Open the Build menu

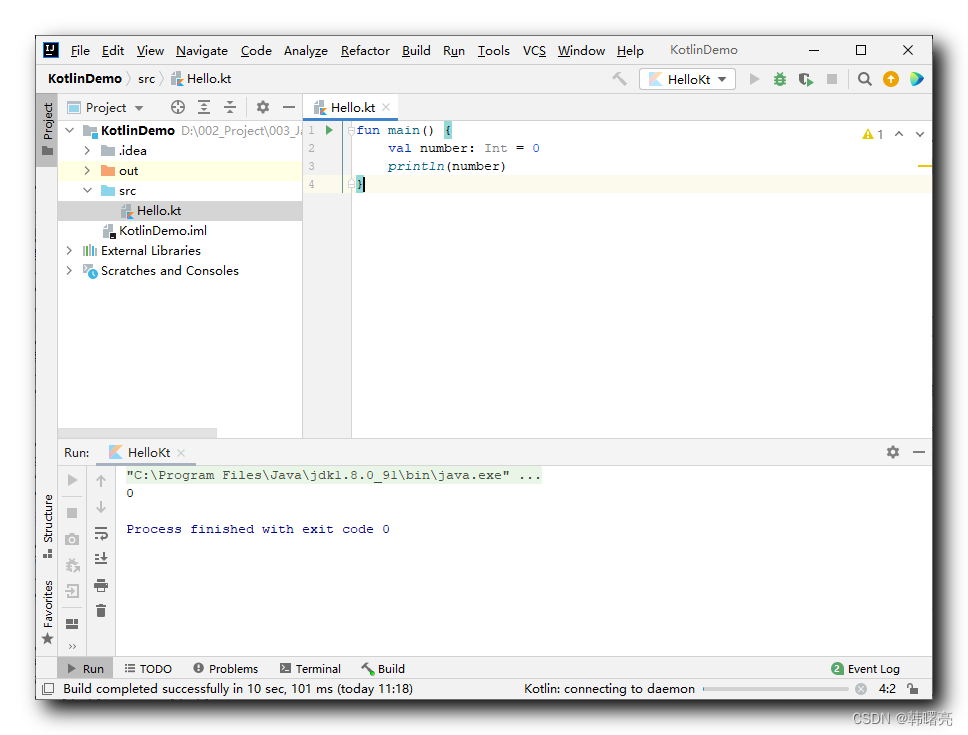point(416,51)
